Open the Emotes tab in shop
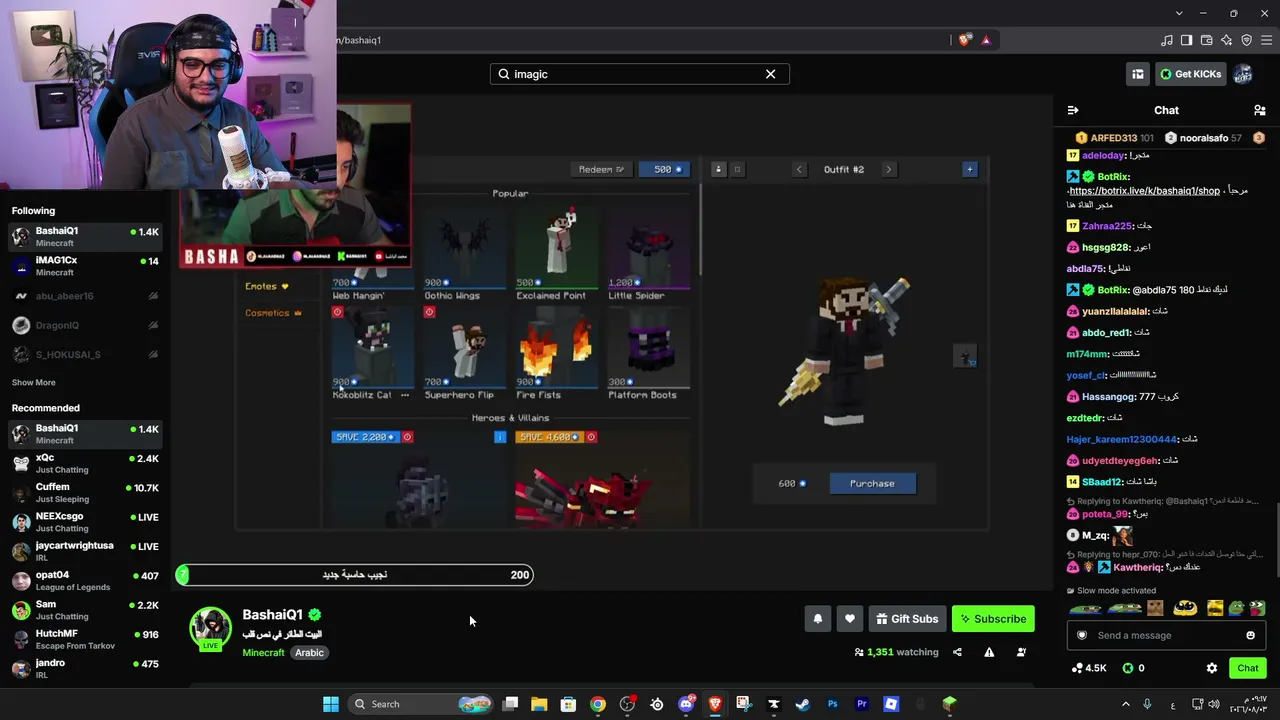Screen dimensions: 1280x720 [267, 287]
